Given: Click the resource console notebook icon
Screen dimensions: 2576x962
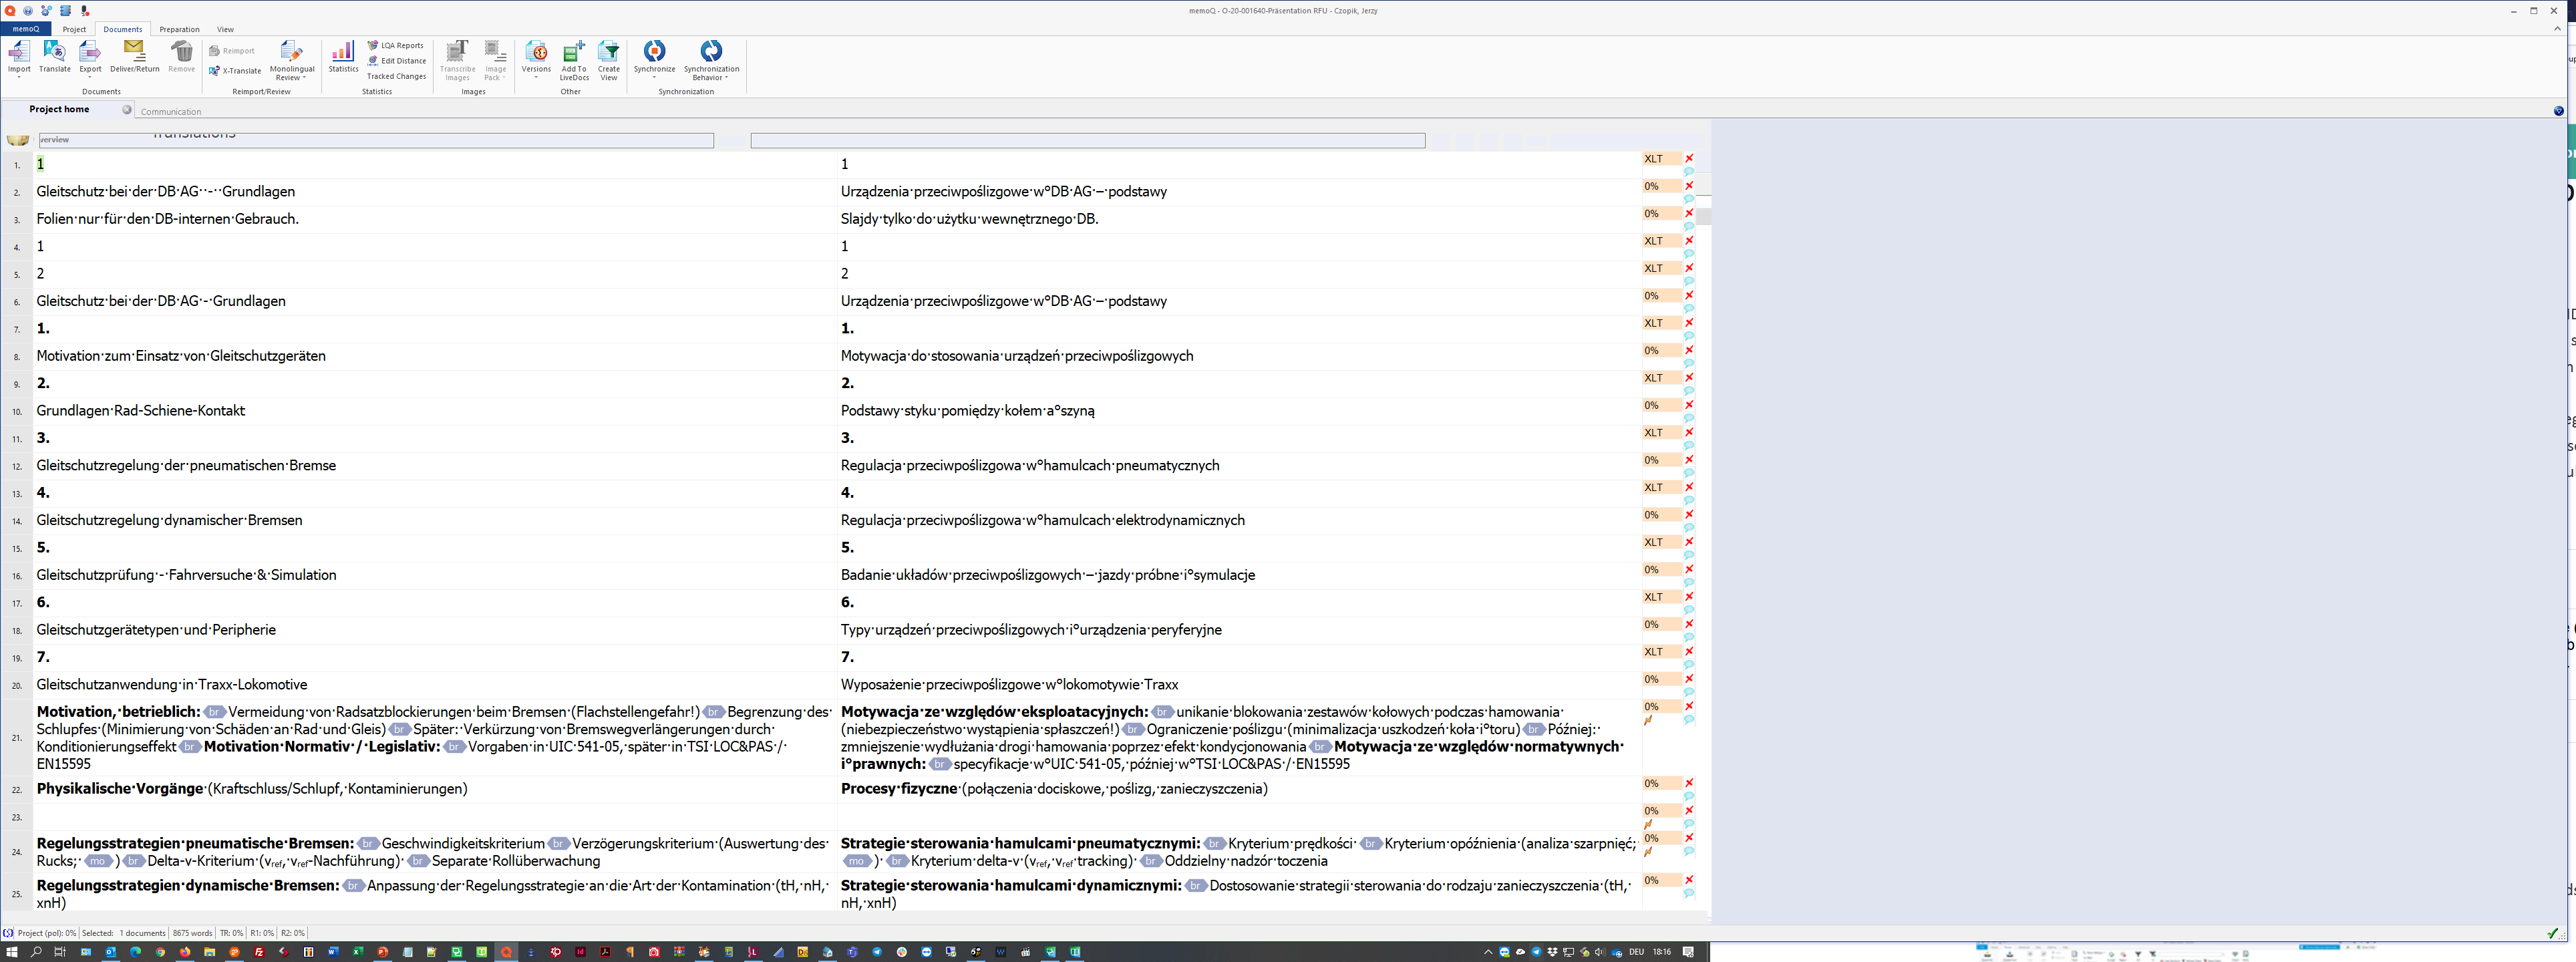Looking at the screenshot, I should click(66, 11).
